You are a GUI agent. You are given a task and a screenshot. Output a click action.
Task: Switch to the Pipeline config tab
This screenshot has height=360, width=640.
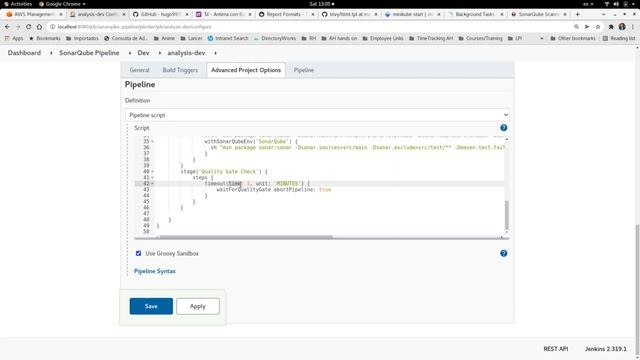[x=304, y=70]
